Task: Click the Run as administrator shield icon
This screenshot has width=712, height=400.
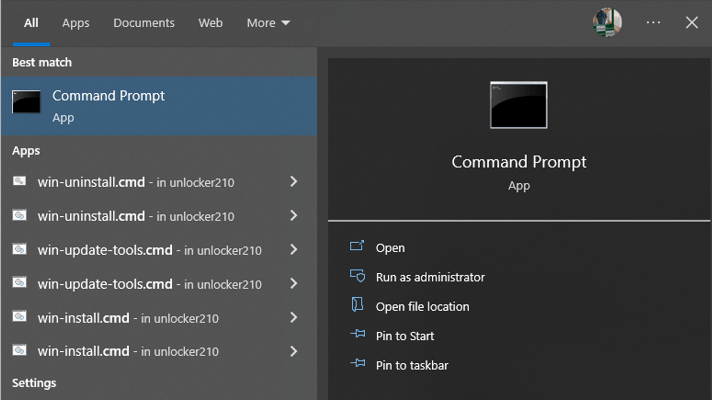Action: pos(357,276)
